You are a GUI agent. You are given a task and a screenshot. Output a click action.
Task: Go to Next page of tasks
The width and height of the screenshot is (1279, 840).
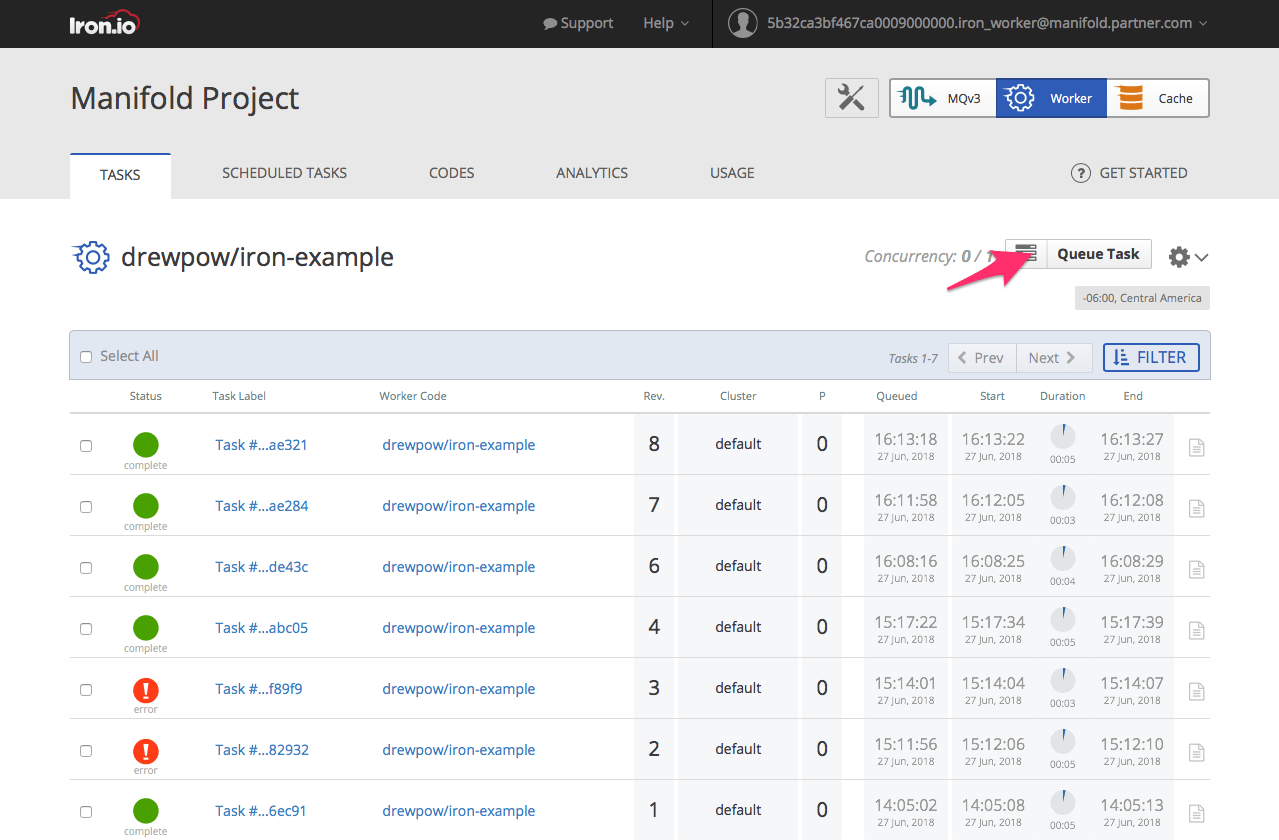click(1053, 358)
